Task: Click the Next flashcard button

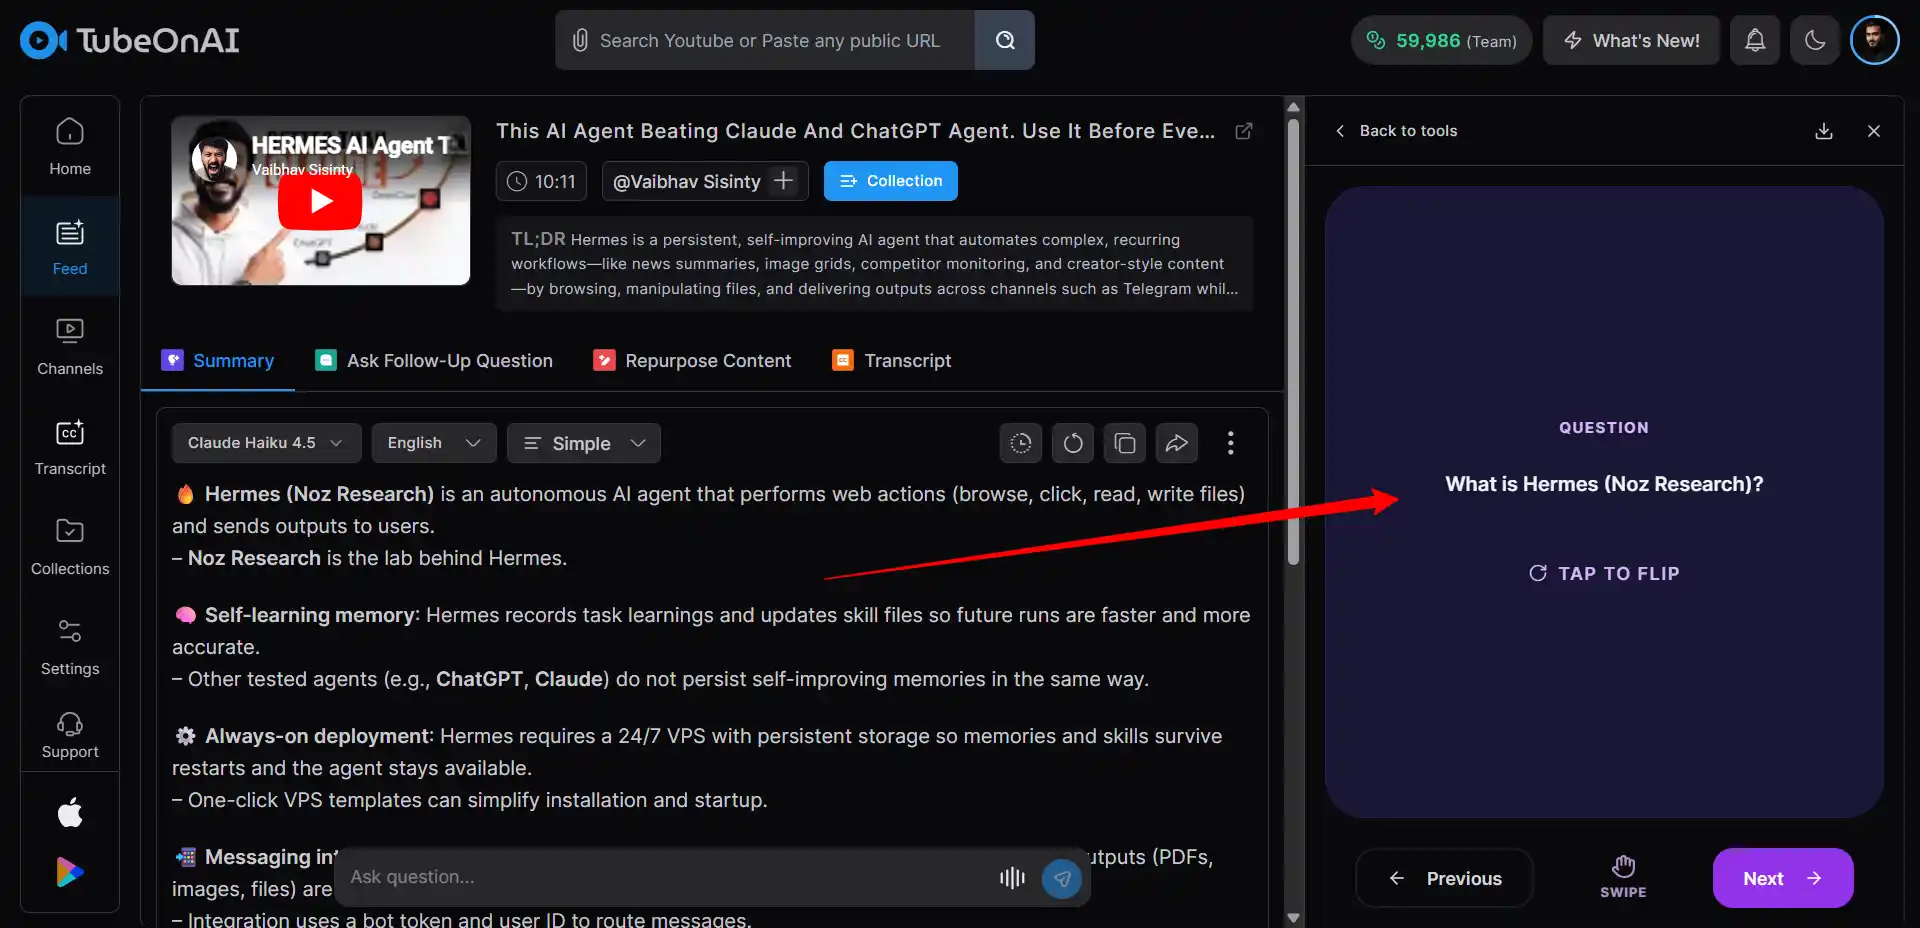Action: click(x=1783, y=878)
